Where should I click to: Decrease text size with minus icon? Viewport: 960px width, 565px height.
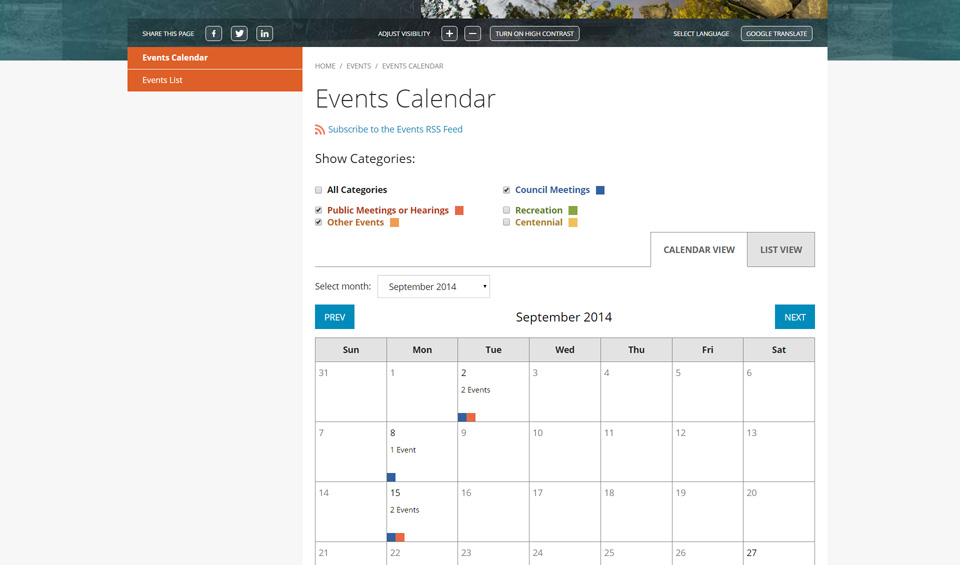coord(473,34)
